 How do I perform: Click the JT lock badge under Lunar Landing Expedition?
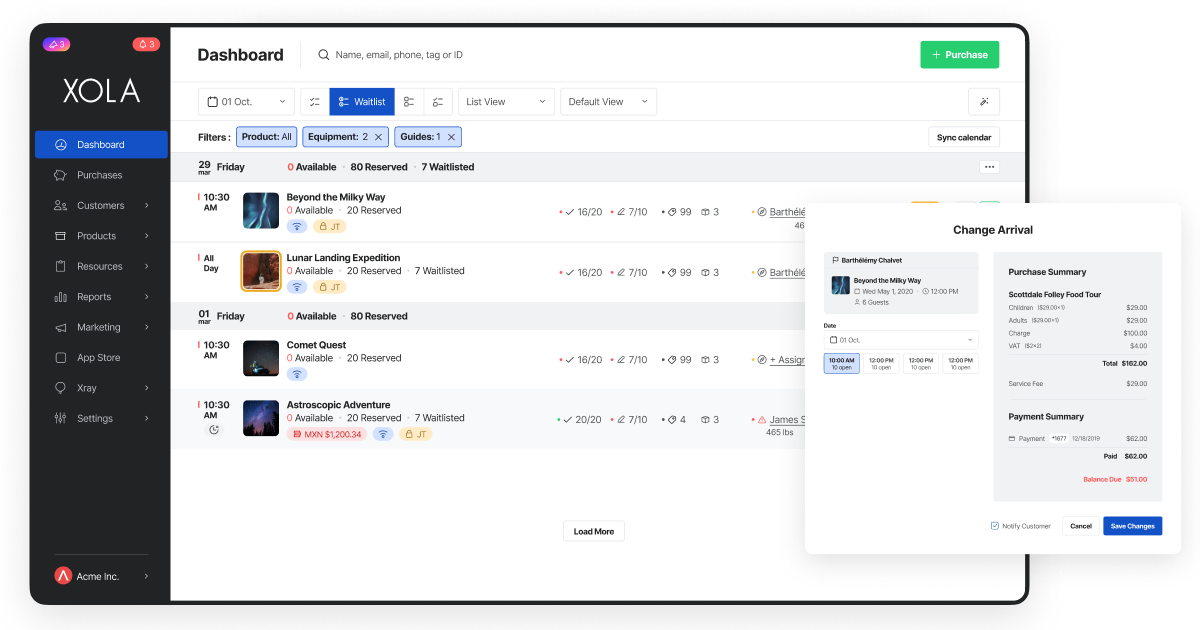coord(330,287)
